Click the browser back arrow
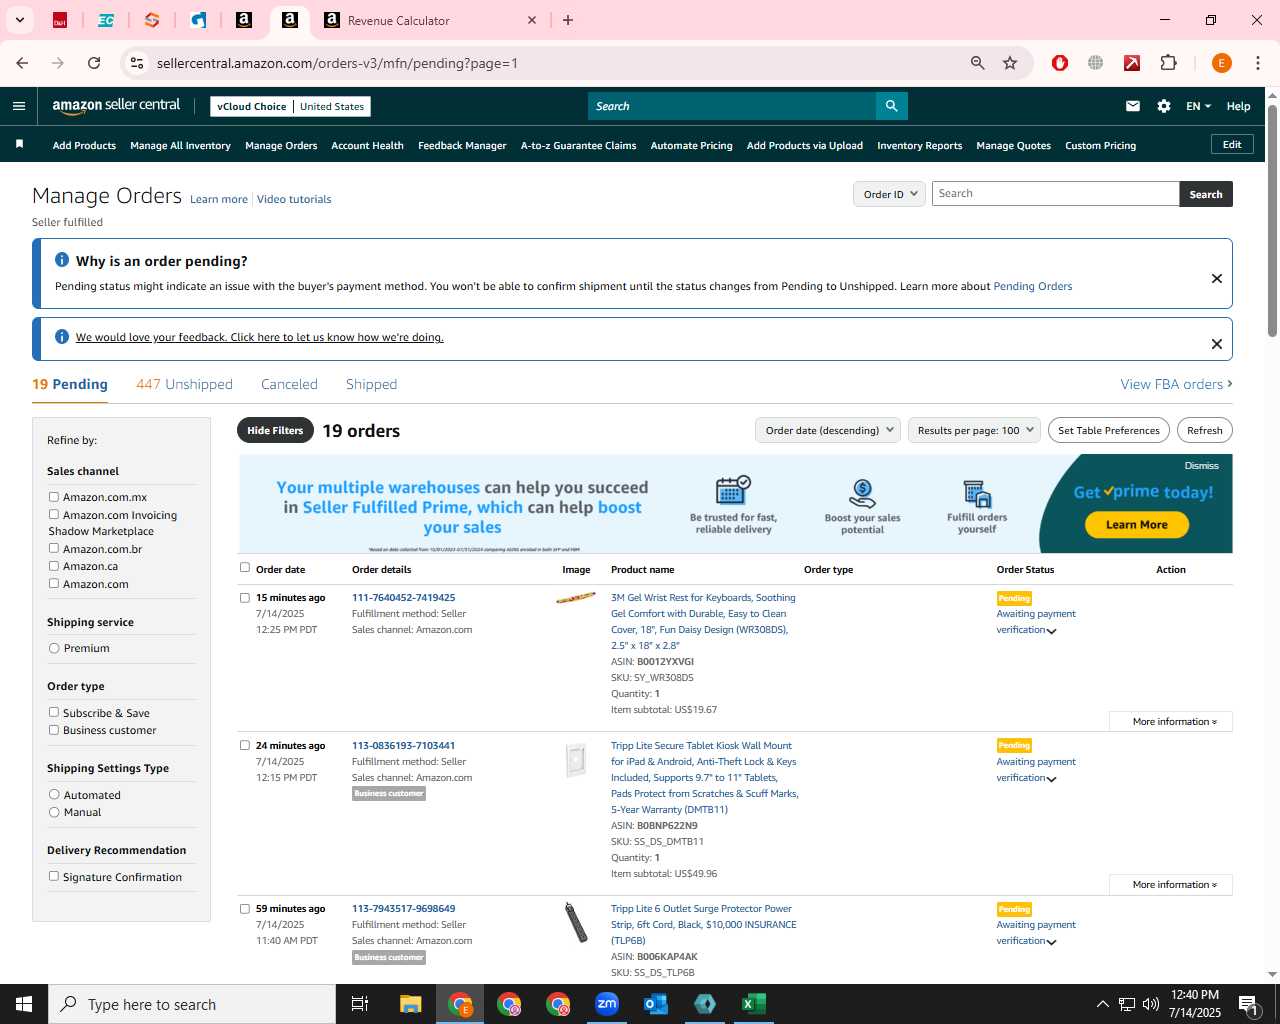Image resolution: width=1280 pixels, height=1024 pixels. click(22, 63)
